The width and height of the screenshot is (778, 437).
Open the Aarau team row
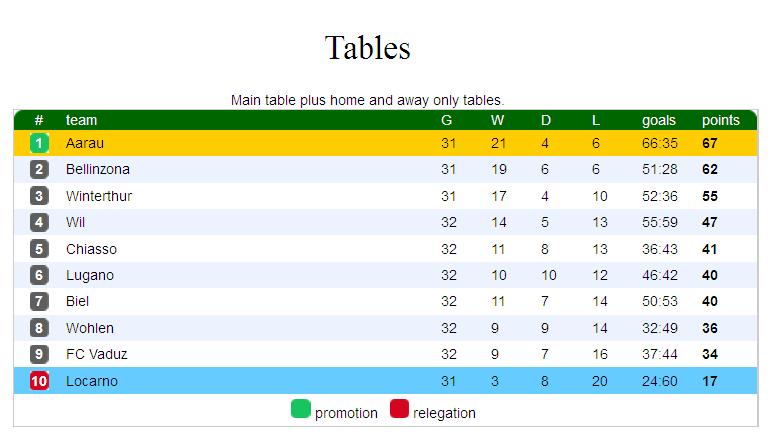click(x=85, y=143)
